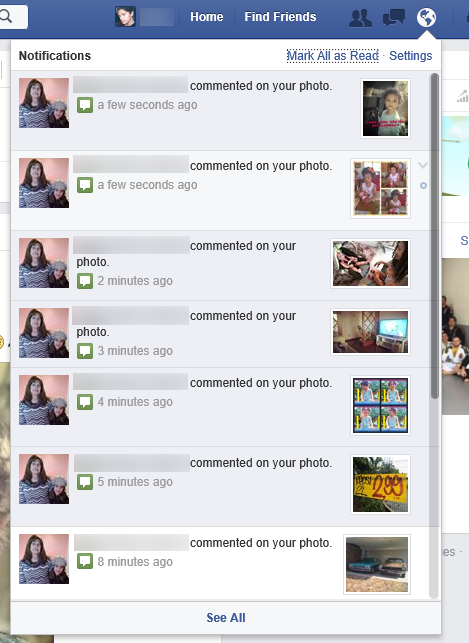
Task: Click the commenter avatar on the 5 minutes ago notification
Action: click(44, 479)
